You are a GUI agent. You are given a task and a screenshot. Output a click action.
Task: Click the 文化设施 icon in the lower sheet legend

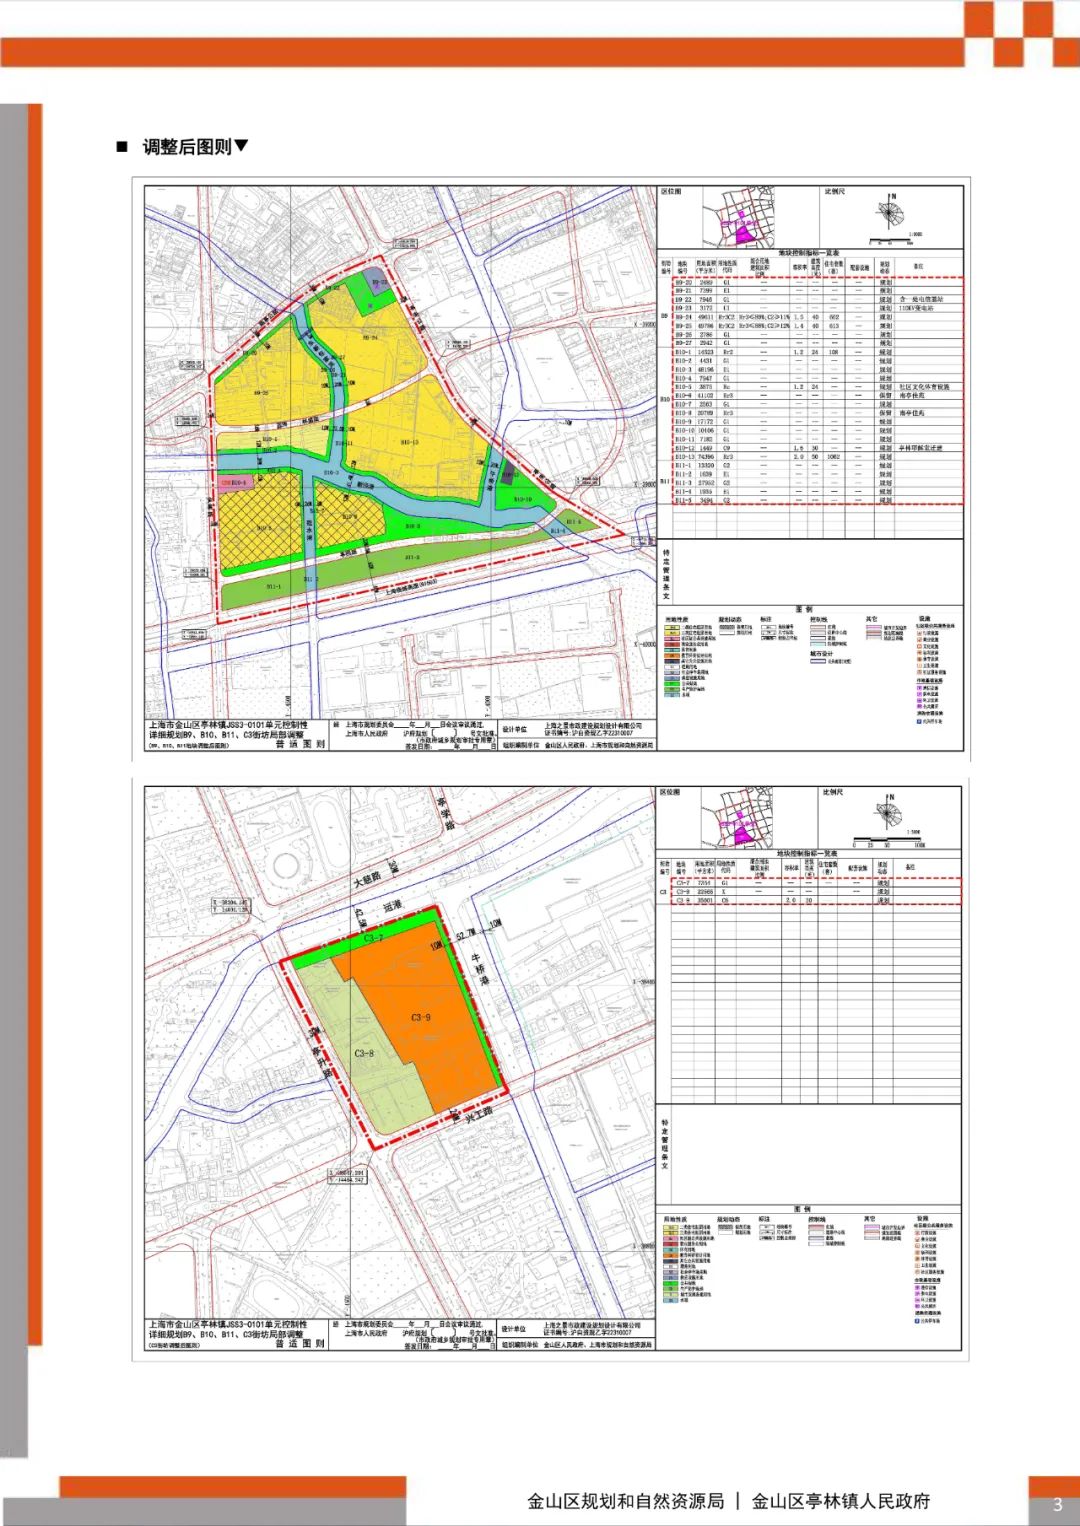click(x=917, y=1246)
